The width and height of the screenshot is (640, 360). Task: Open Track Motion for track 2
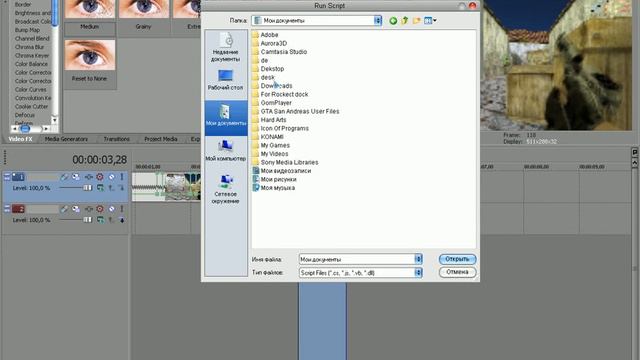click(76, 209)
